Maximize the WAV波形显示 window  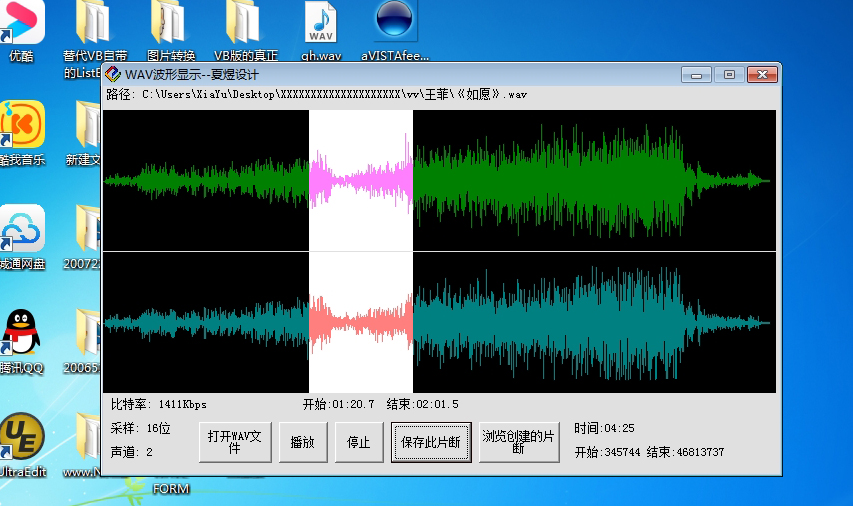pos(729,74)
